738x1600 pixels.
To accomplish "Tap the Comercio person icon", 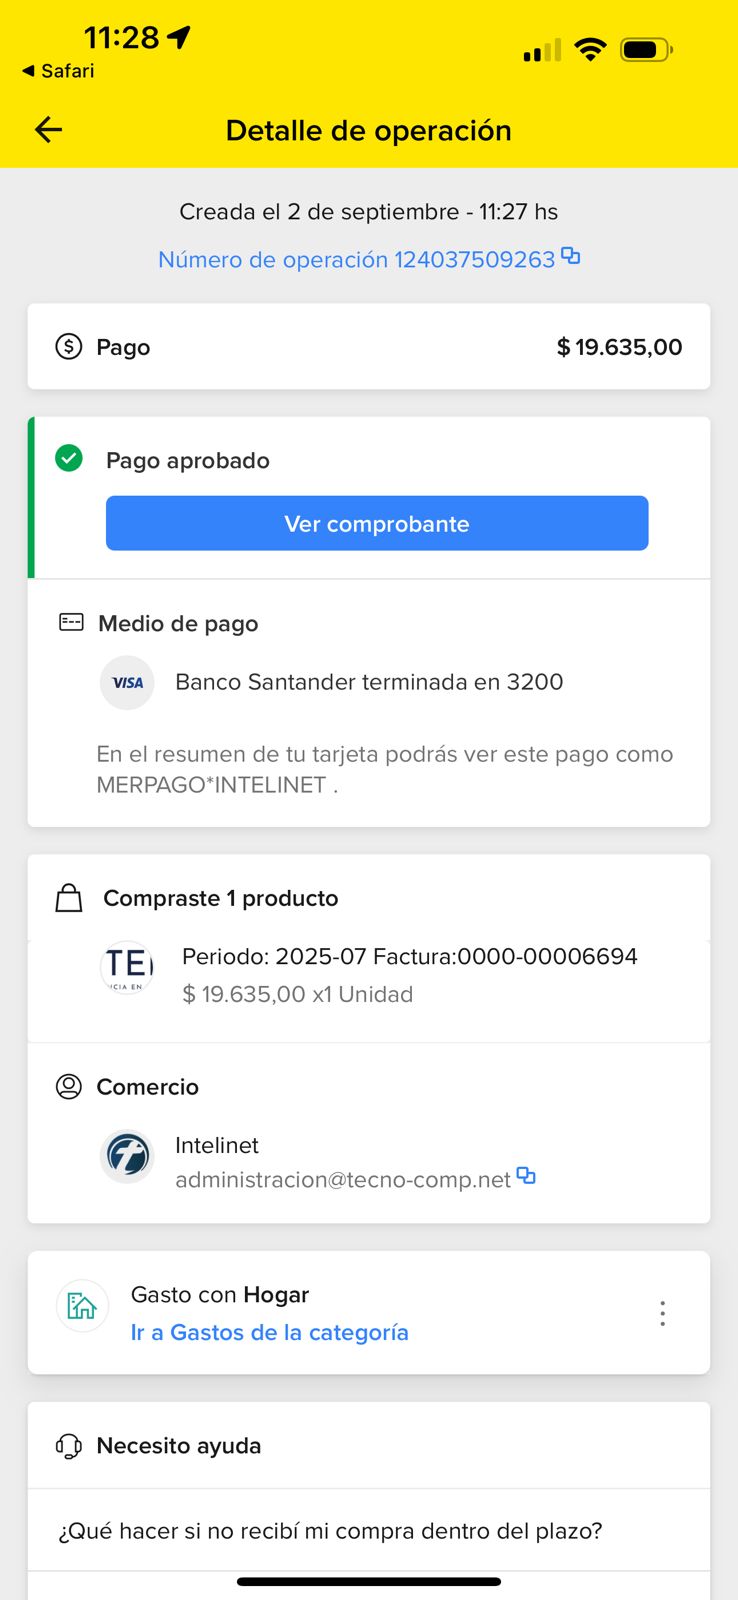I will pos(69,1087).
